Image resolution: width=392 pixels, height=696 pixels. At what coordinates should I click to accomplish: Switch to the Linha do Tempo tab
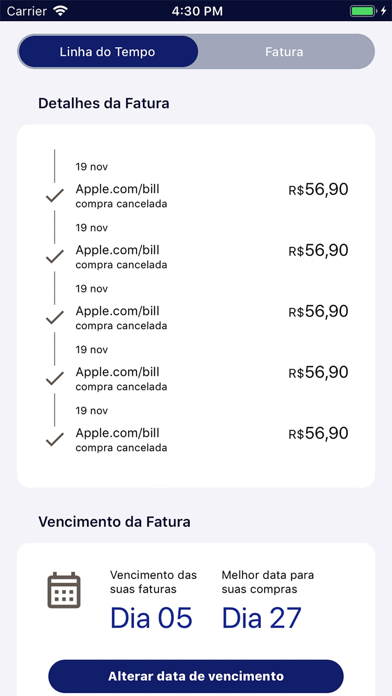108,52
